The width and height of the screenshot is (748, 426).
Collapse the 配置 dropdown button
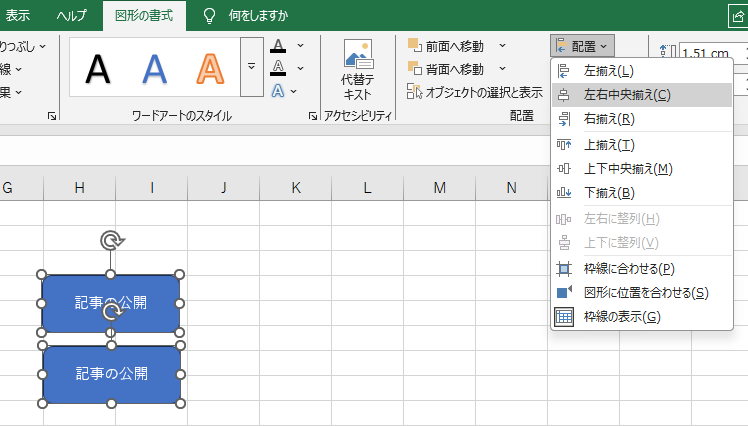click(581, 45)
